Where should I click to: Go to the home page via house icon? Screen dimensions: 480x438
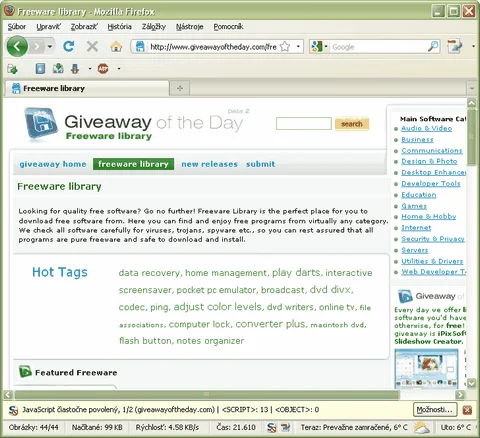(x=116, y=46)
